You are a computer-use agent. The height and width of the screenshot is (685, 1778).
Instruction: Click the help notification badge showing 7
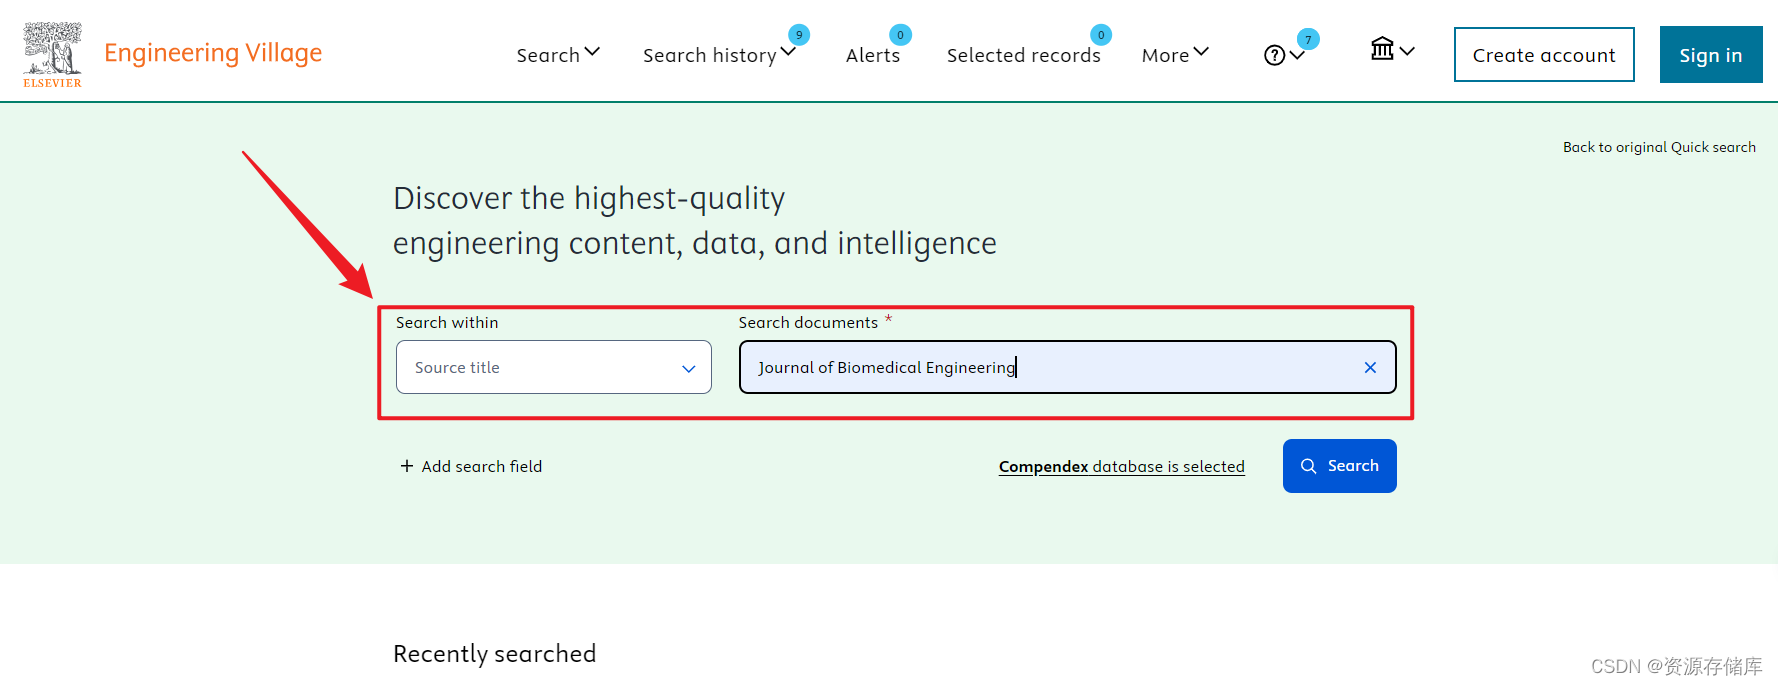1308,40
